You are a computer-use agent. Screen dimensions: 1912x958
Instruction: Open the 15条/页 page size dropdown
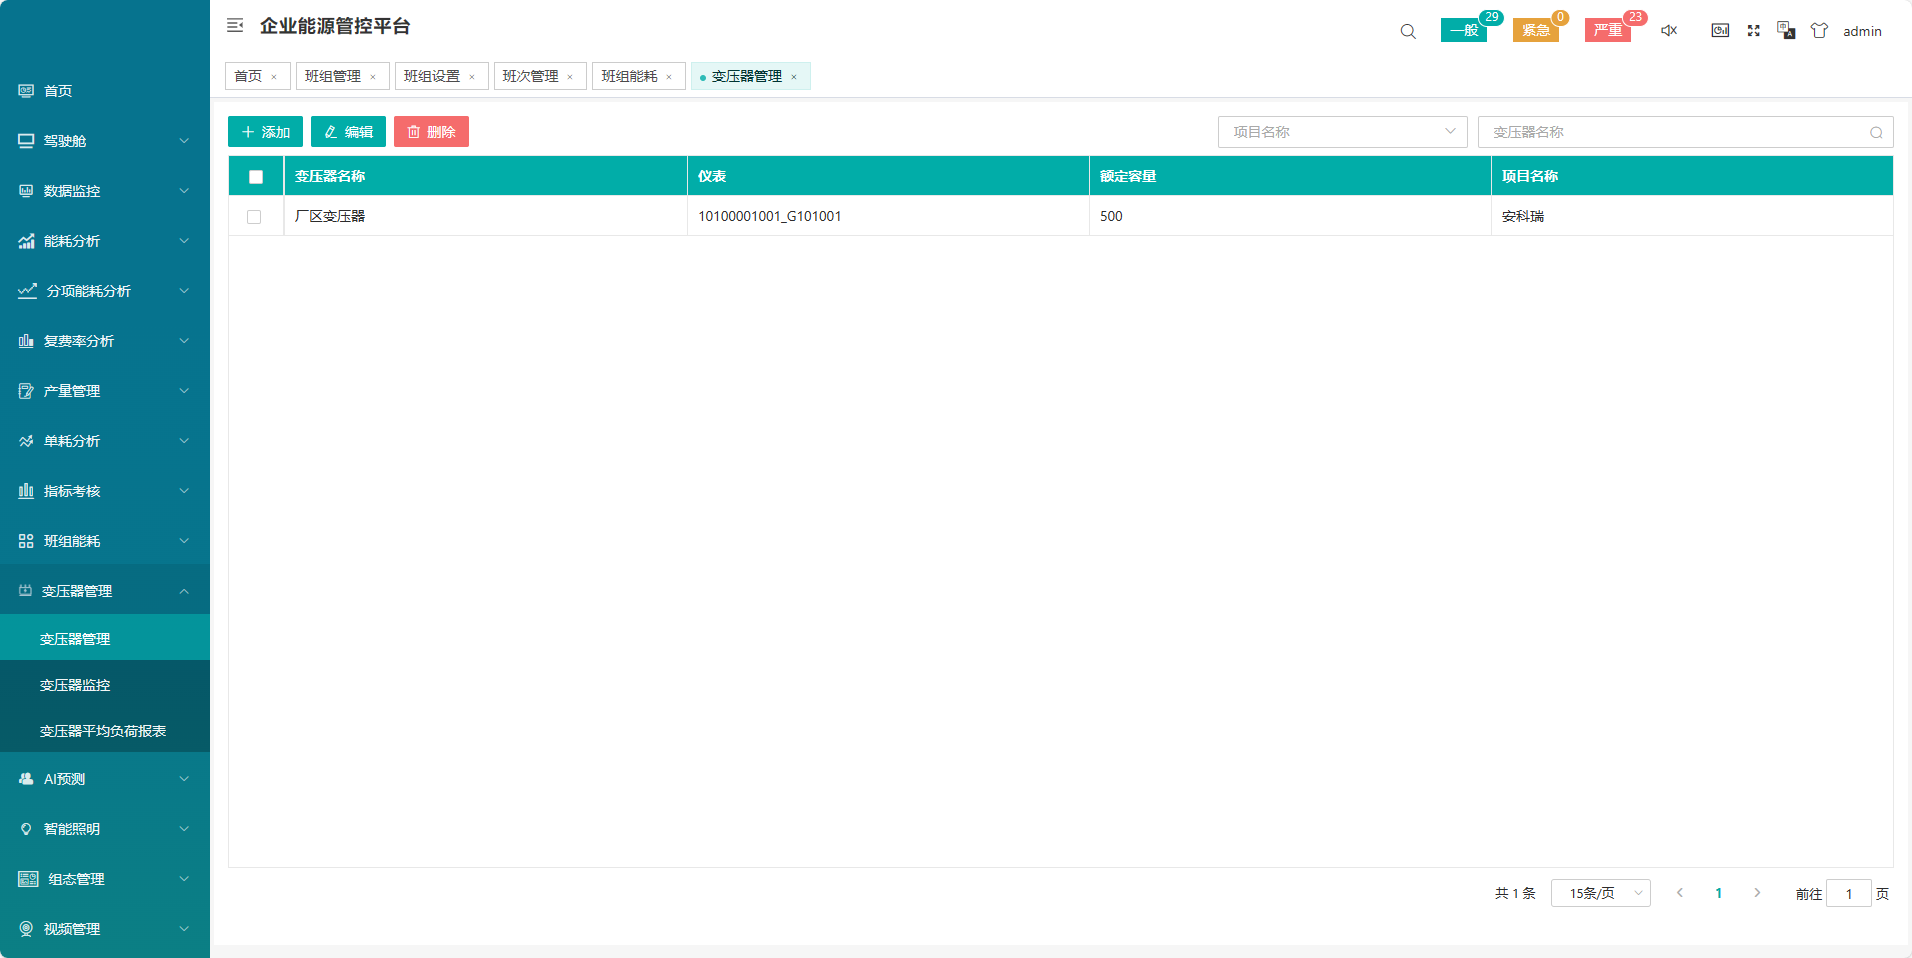tap(1600, 893)
